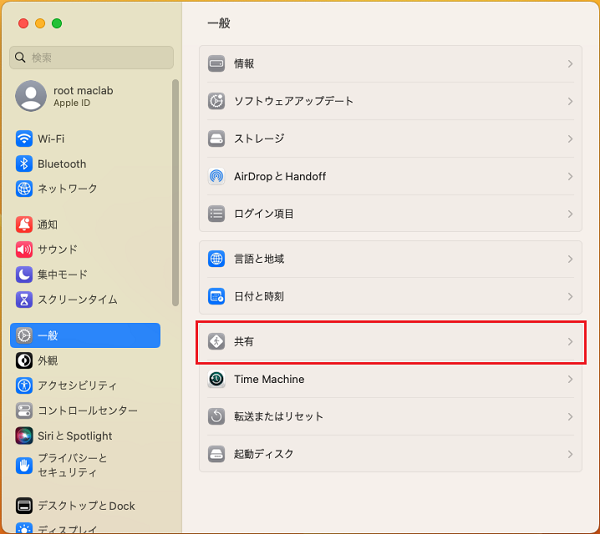Expand Time Machine row chevron
Screen dimensions: 600x534
point(570,379)
